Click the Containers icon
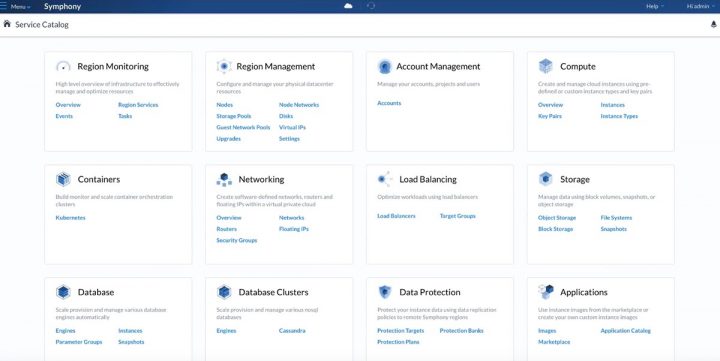This screenshot has height=361, width=720. (x=63, y=179)
